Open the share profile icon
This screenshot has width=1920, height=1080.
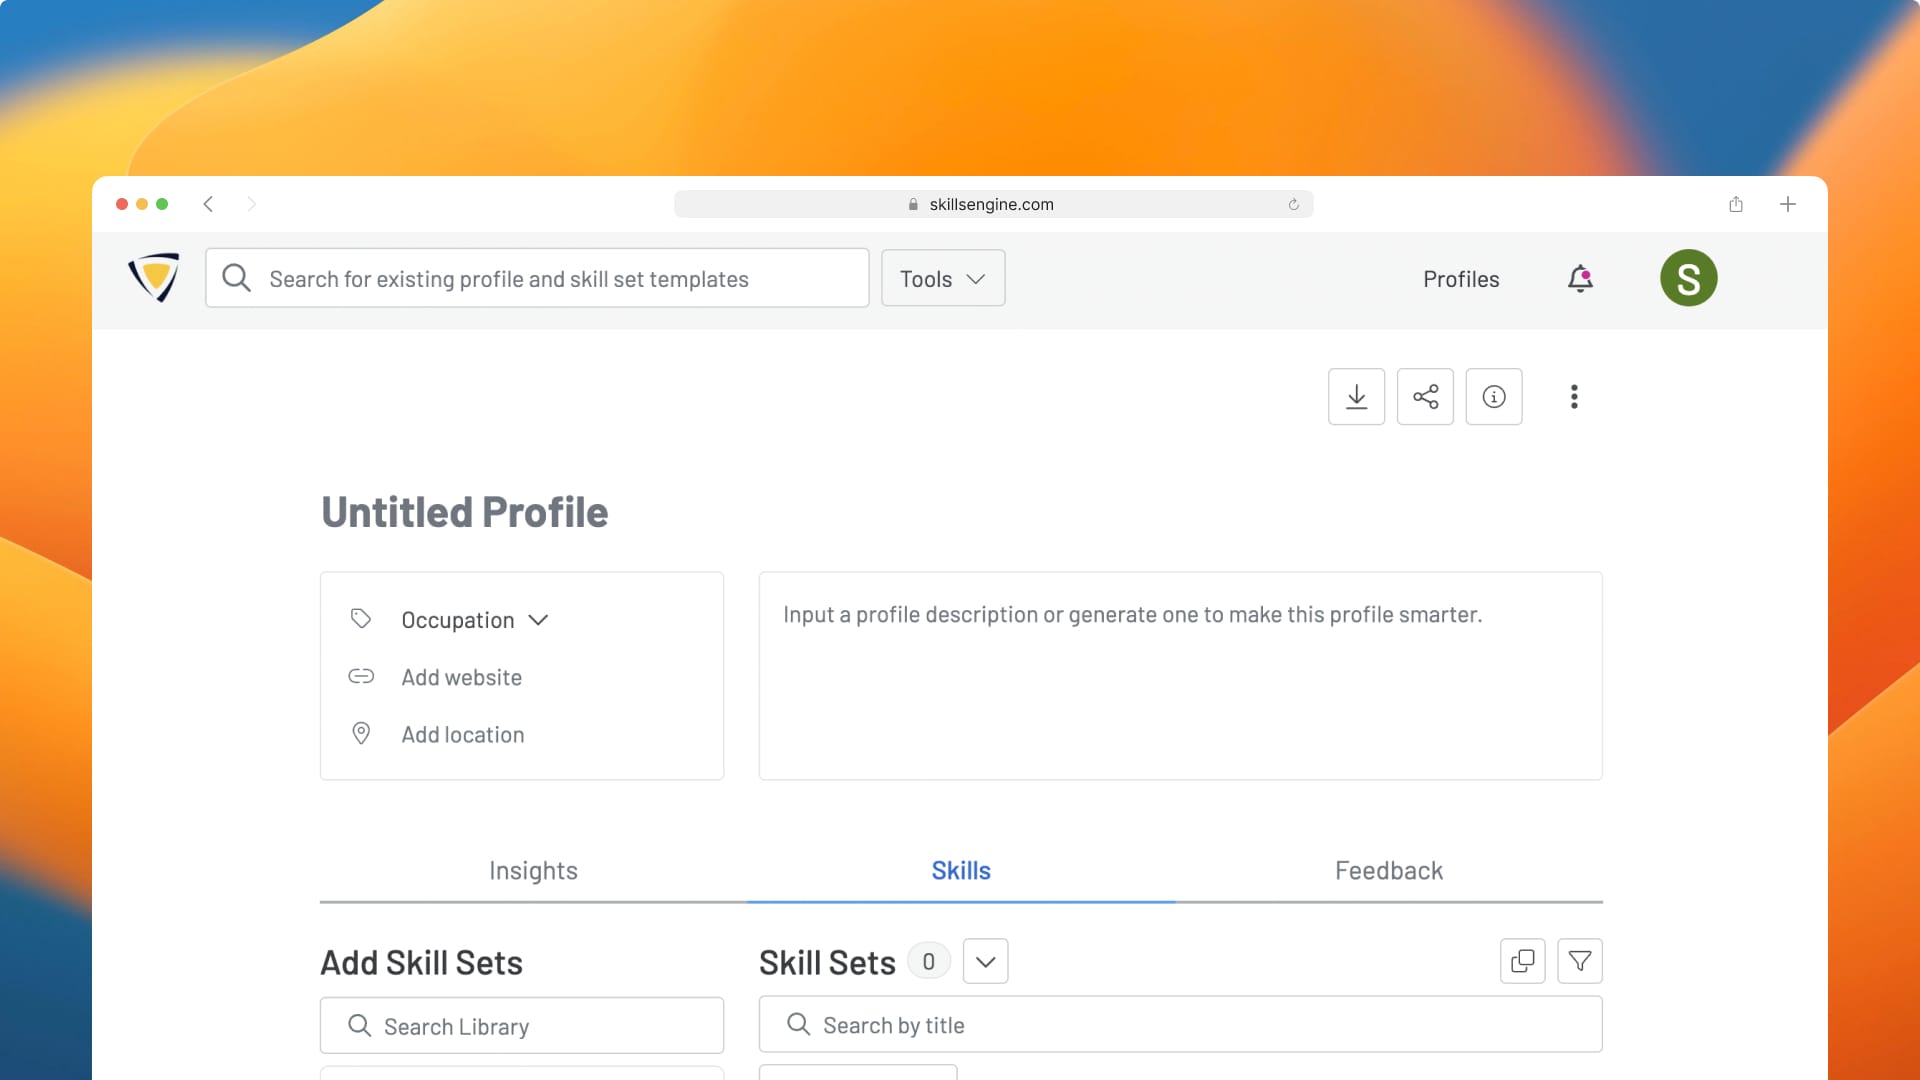click(1424, 396)
